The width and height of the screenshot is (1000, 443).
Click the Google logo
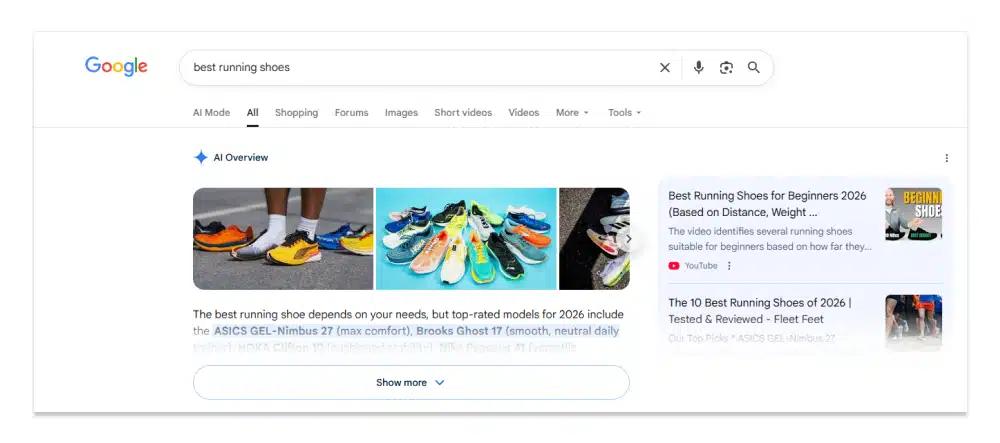pos(116,66)
